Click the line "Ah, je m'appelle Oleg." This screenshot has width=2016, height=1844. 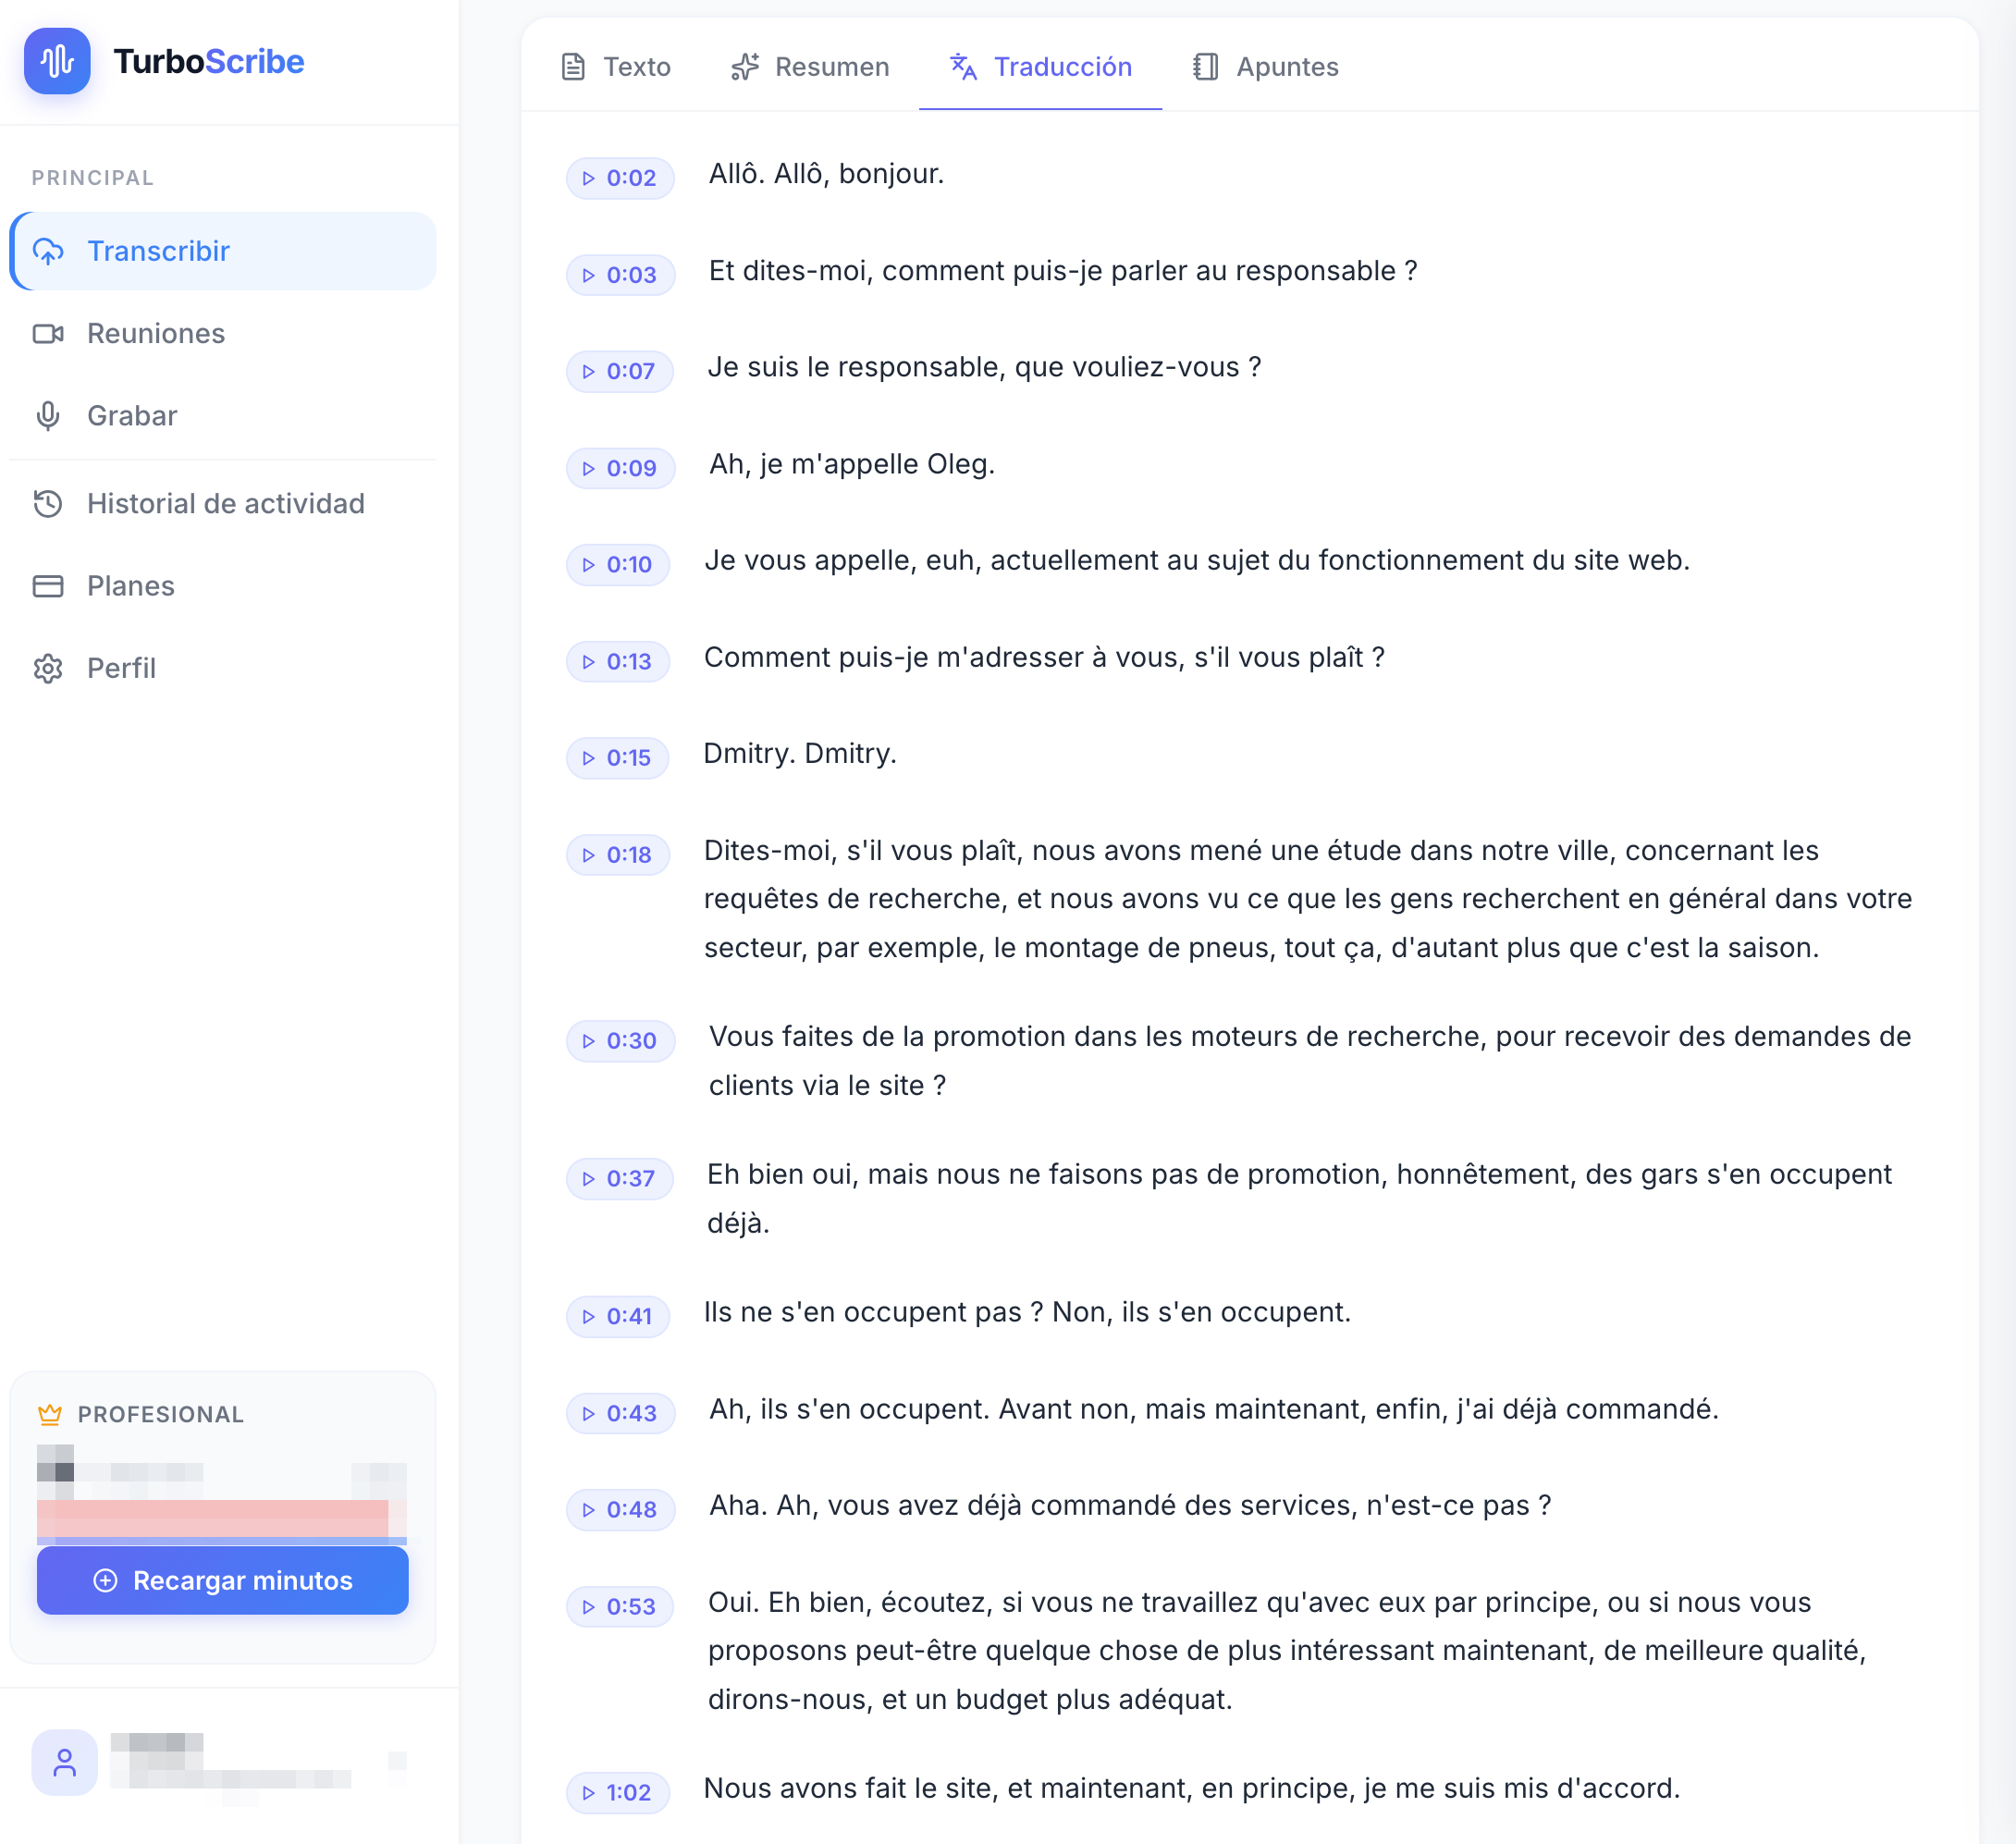[x=852, y=464]
